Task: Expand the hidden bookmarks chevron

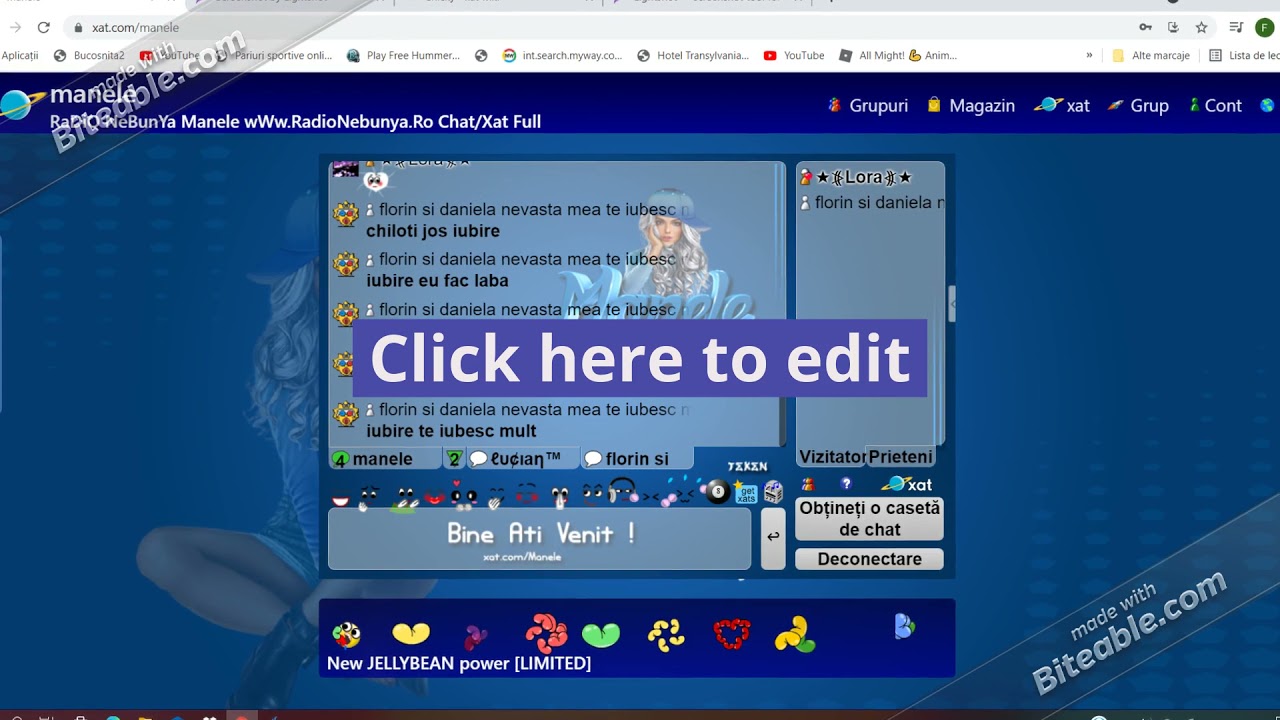Action: click(x=1089, y=56)
